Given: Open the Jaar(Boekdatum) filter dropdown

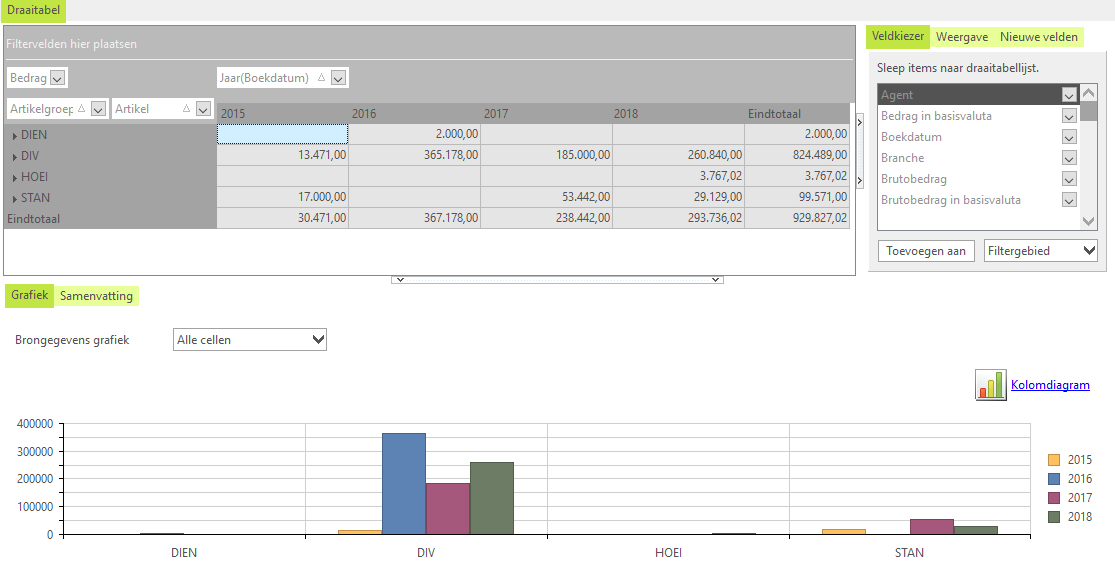Looking at the screenshot, I should 338,78.
